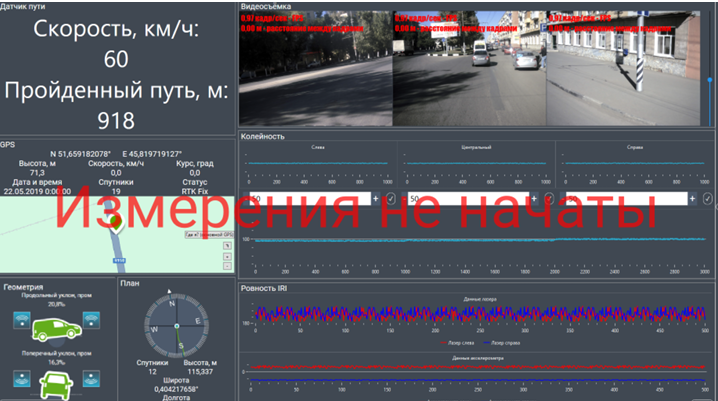Click the longitude E 45,819719127°
718x401 pixels.
pos(152,154)
